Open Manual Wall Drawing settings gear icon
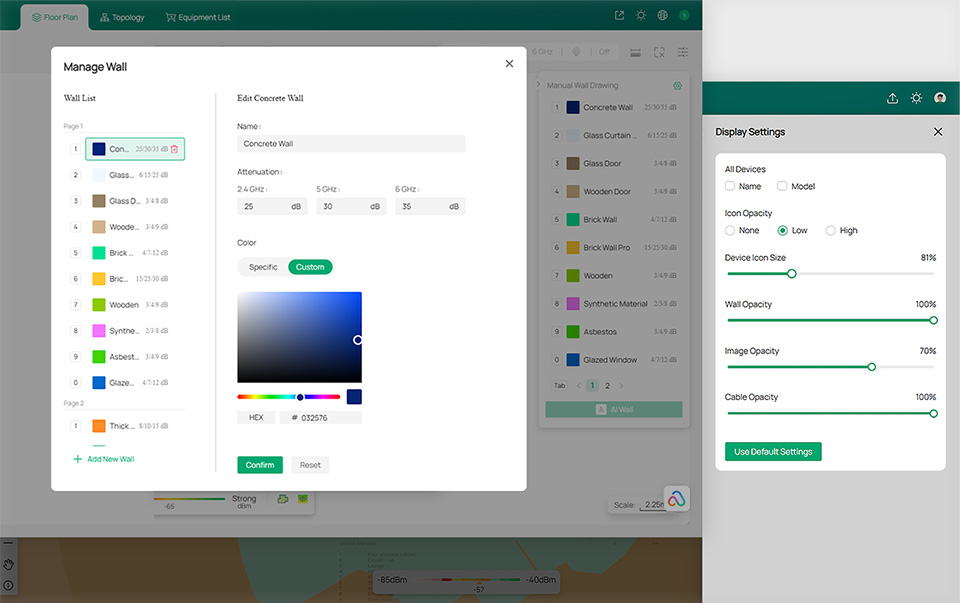This screenshot has width=960, height=603. click(x=677, y=86)
